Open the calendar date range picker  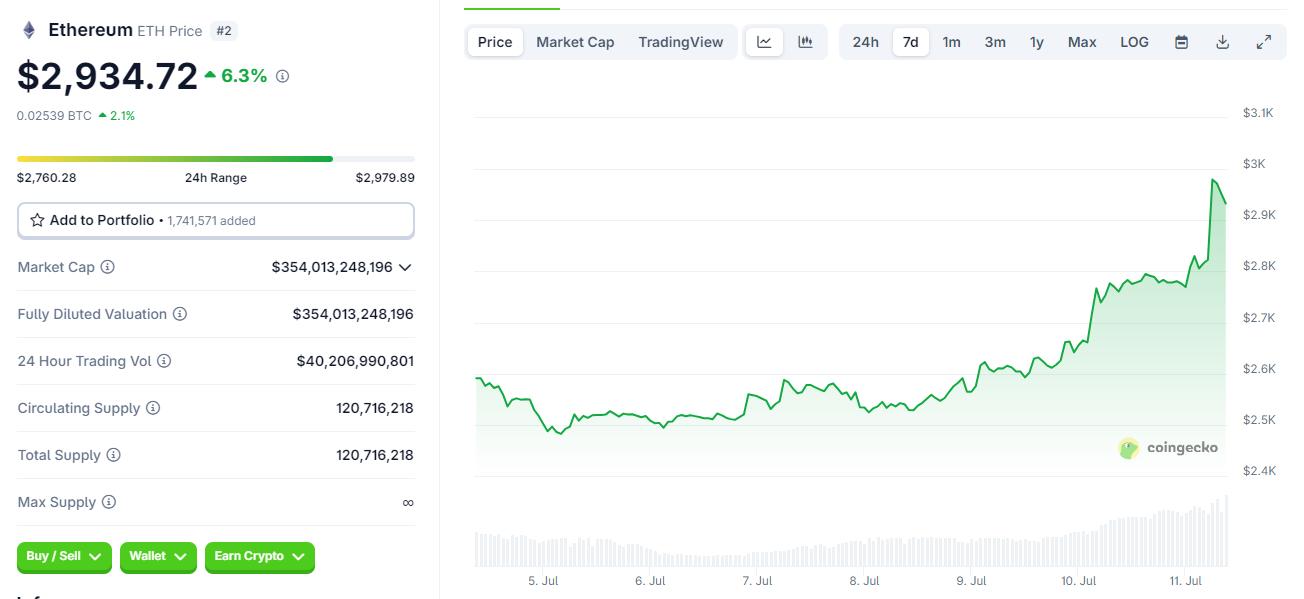click(1181, 42)
